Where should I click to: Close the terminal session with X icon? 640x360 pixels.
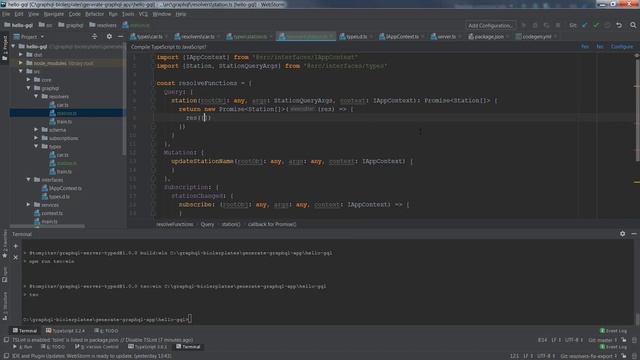(16, 258)
